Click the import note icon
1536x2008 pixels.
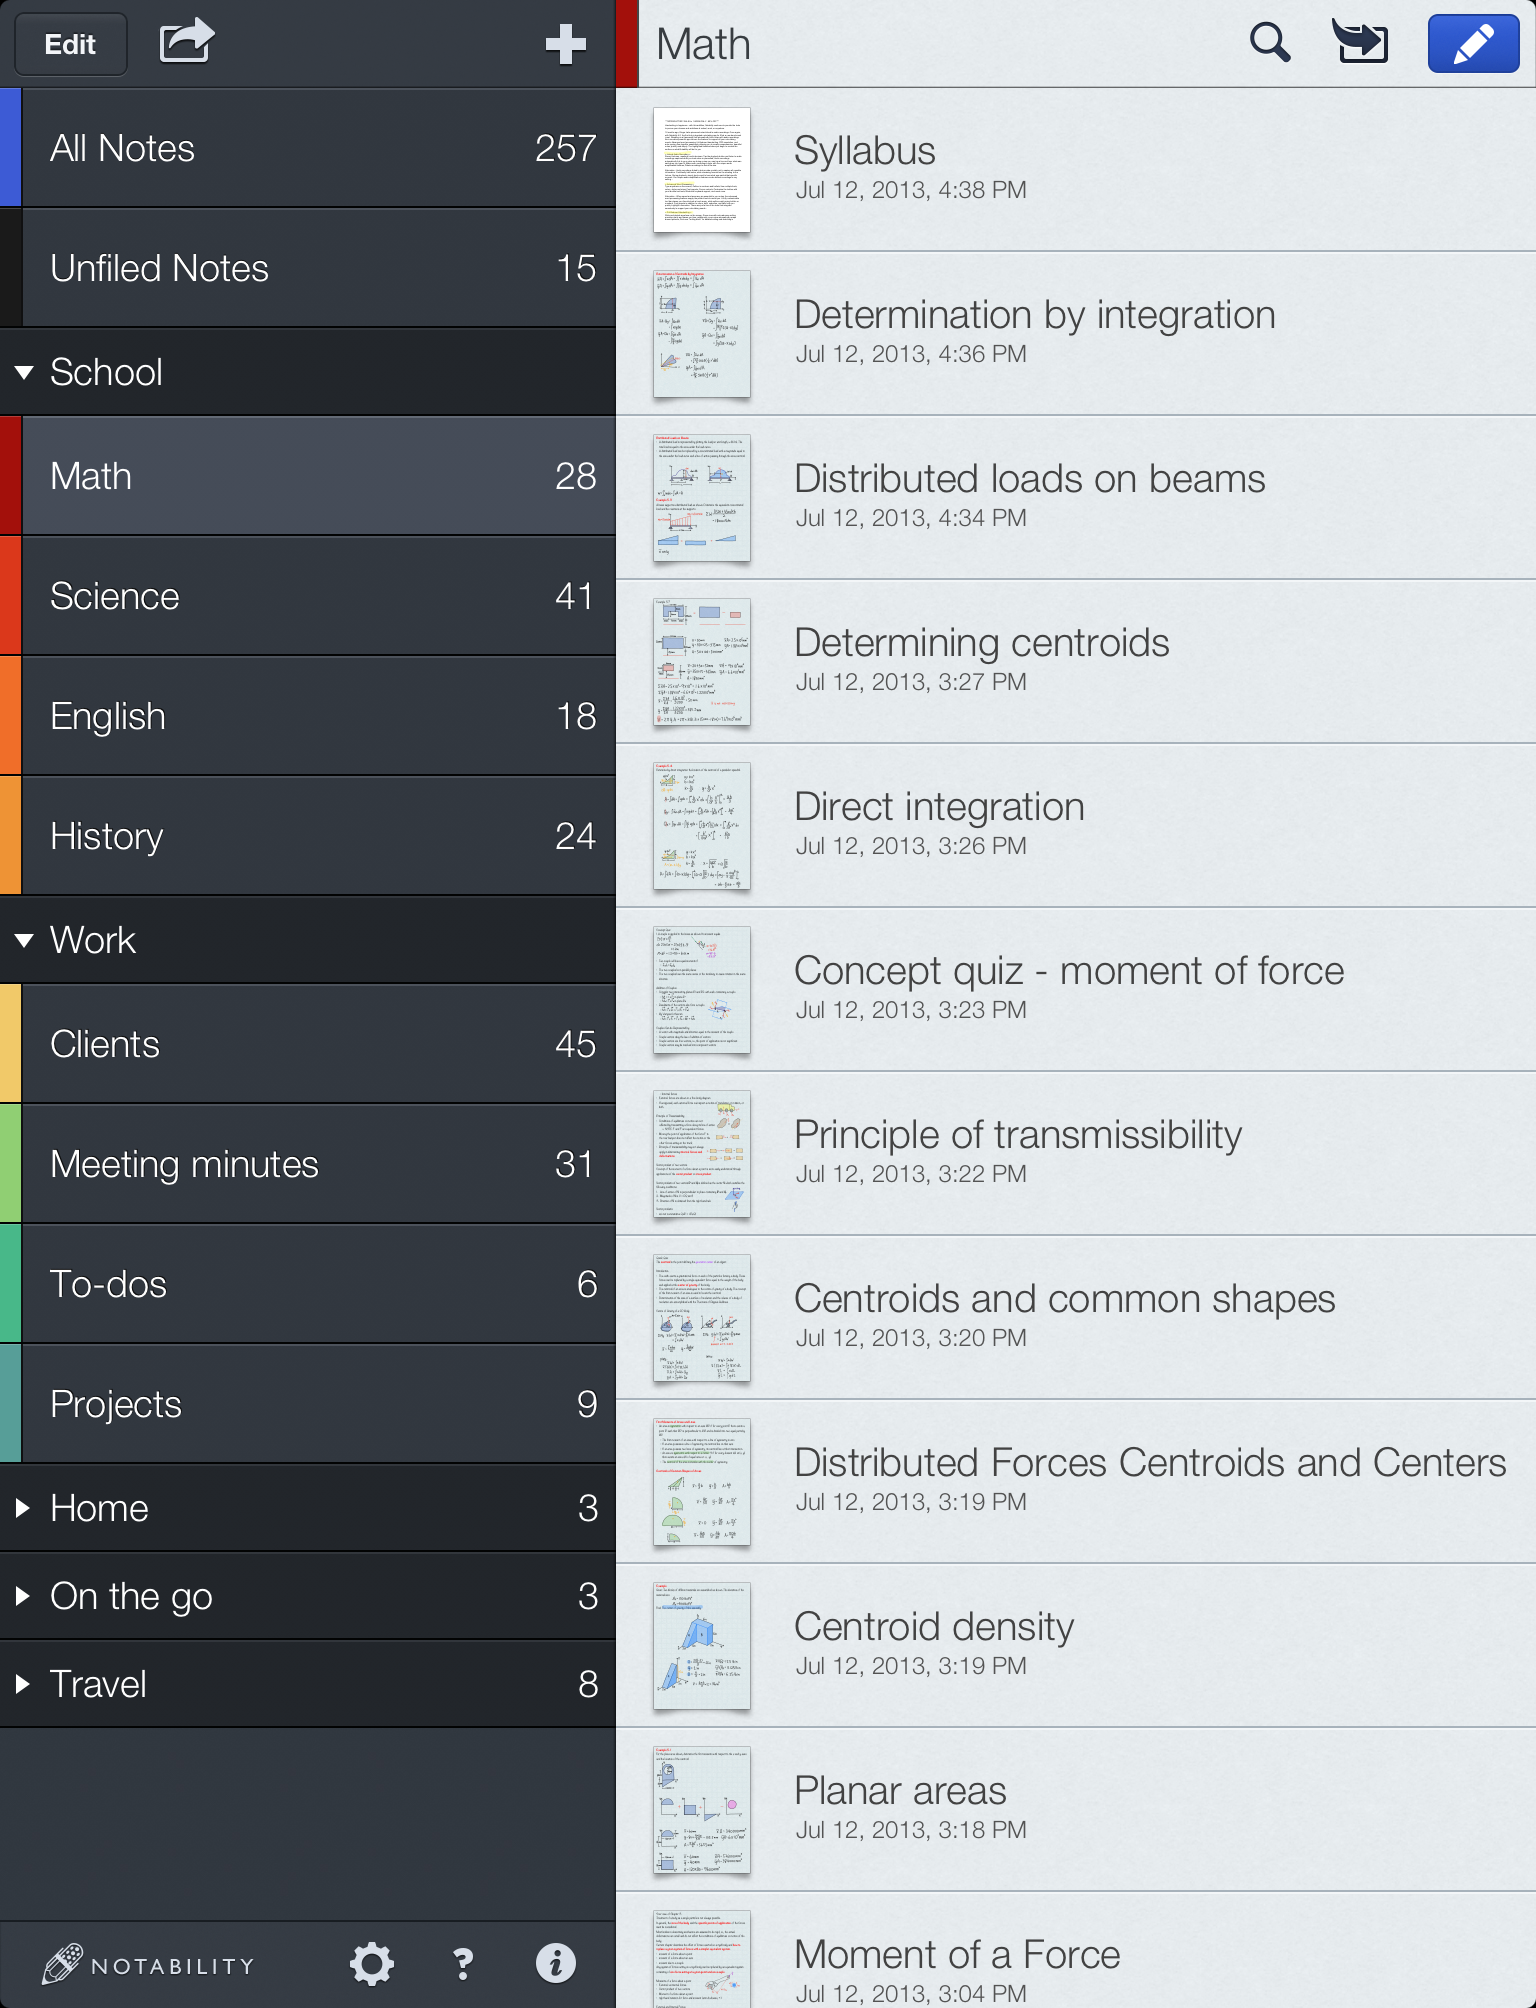pyautogui.click(x=1360, y=43)
